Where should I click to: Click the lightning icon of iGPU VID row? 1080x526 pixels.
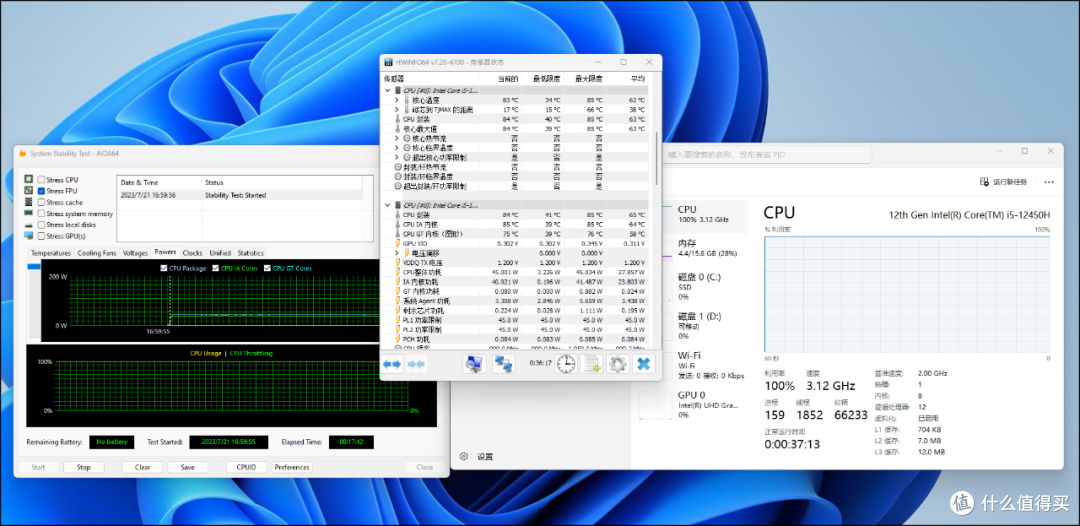click(x=397, y=244)
